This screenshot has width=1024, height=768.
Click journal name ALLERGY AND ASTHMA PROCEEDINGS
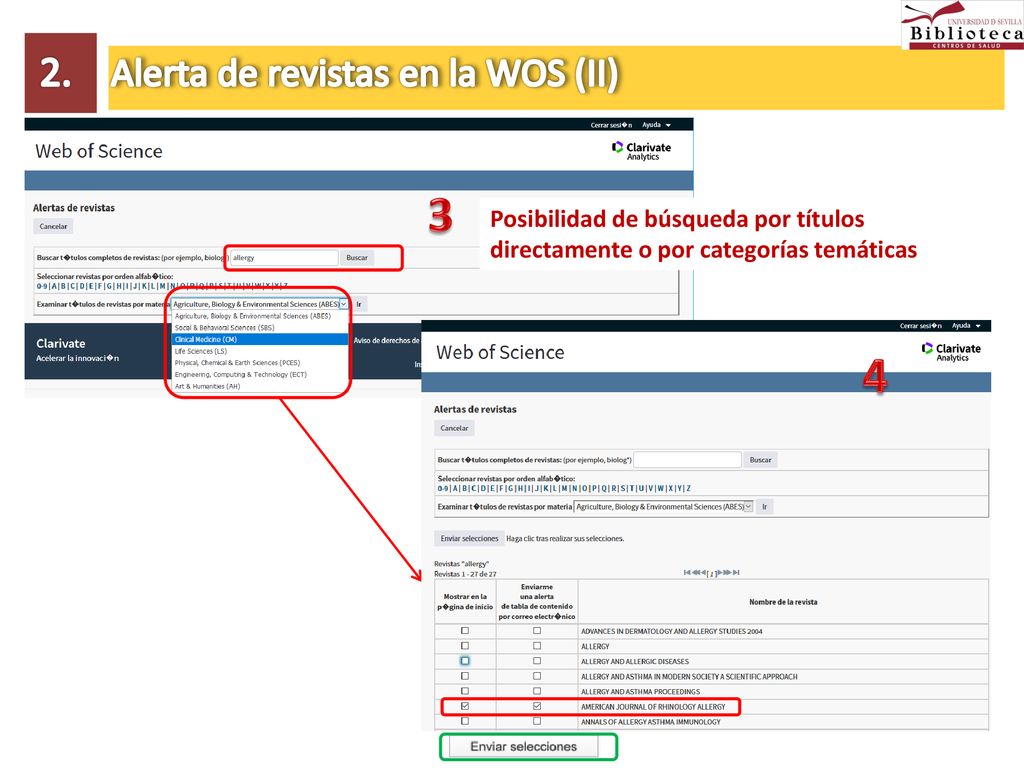coord(640,692)
